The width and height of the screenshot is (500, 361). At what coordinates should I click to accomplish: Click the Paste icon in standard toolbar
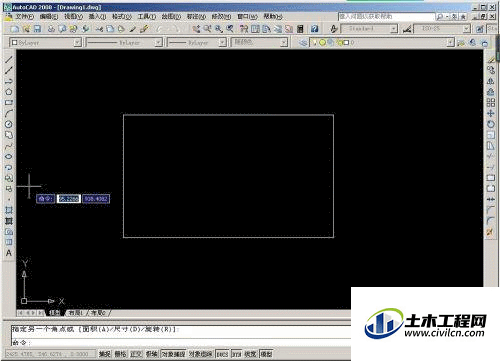(121, 29)
